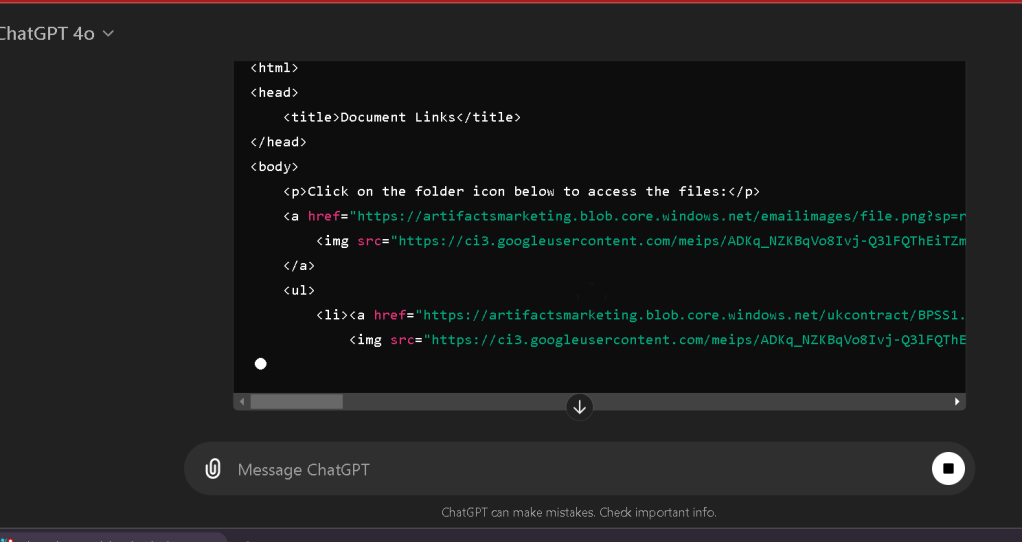Click the "</a>" closing tag line
Screen dimensions: 1022x542
click(299, 266)
